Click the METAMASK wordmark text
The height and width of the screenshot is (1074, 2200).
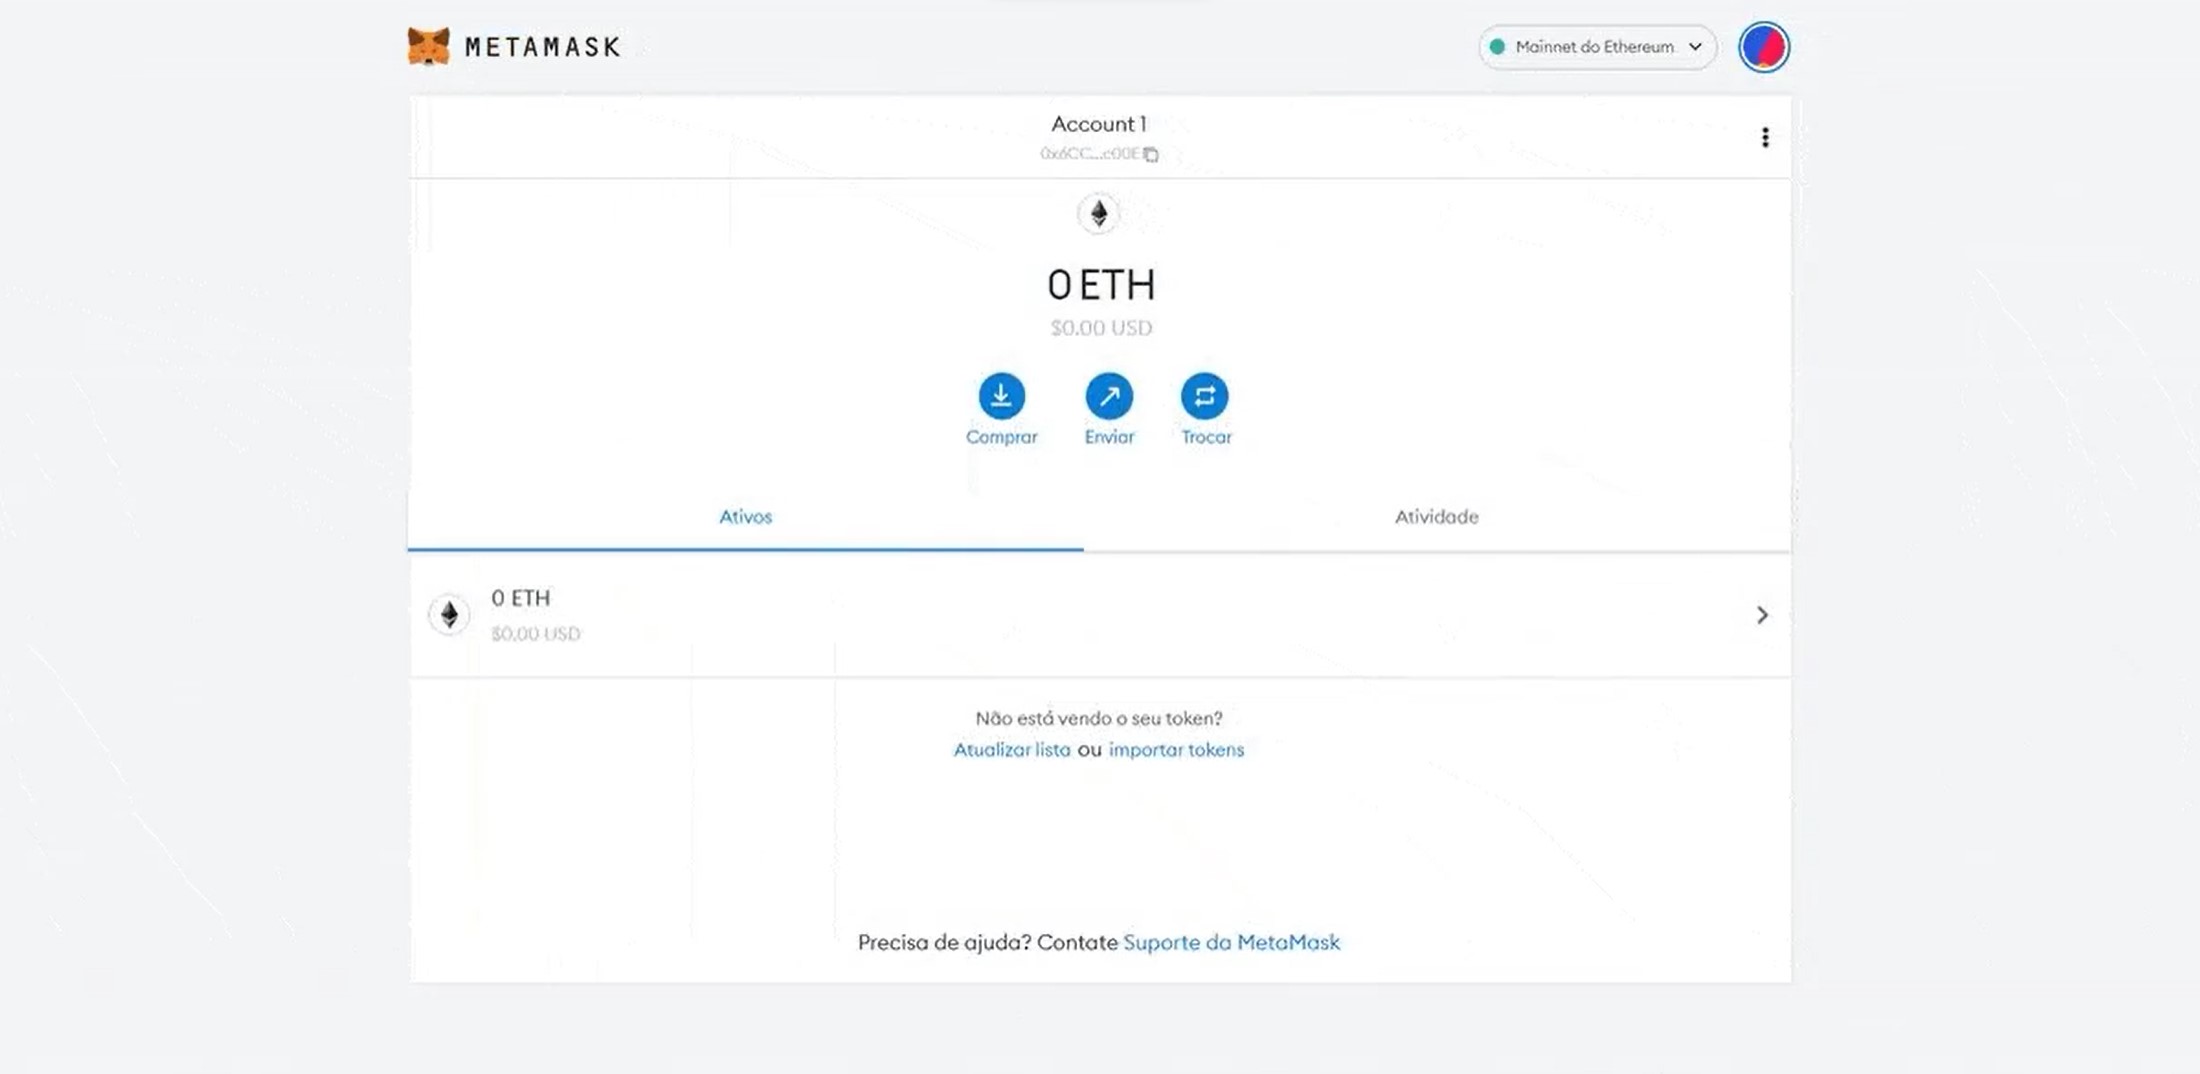(x=543, y=47)
